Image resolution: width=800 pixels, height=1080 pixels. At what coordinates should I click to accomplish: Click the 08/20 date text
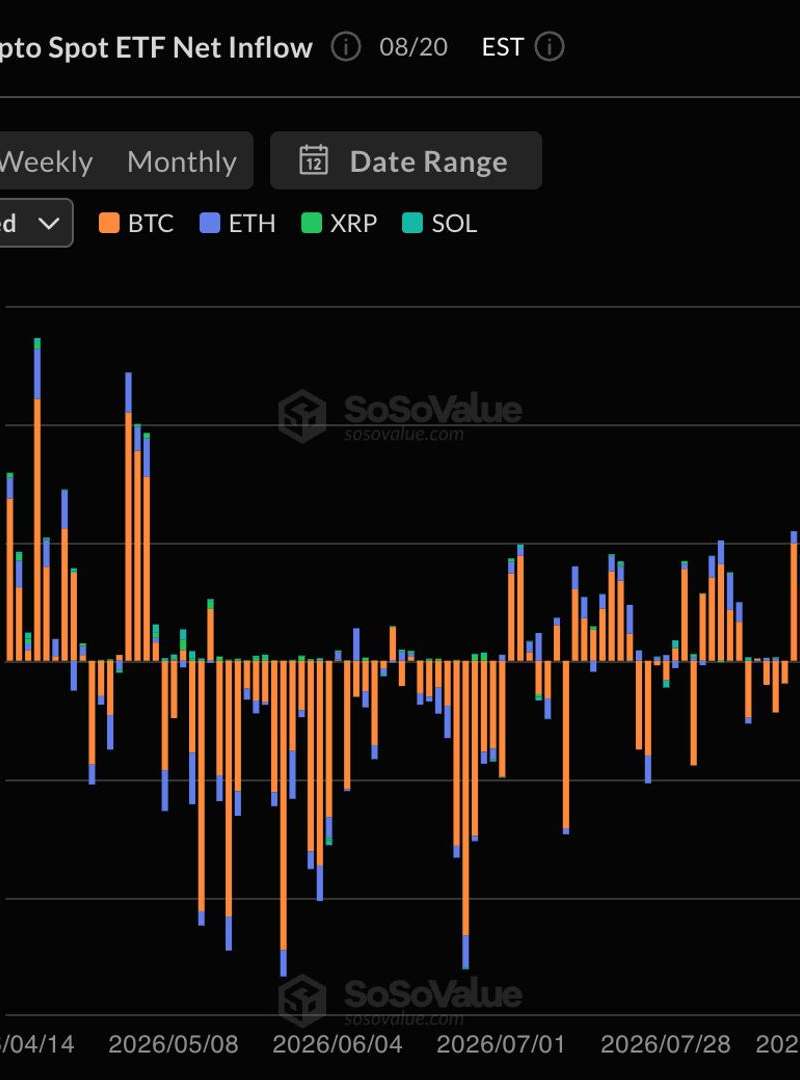click(413, 48)
